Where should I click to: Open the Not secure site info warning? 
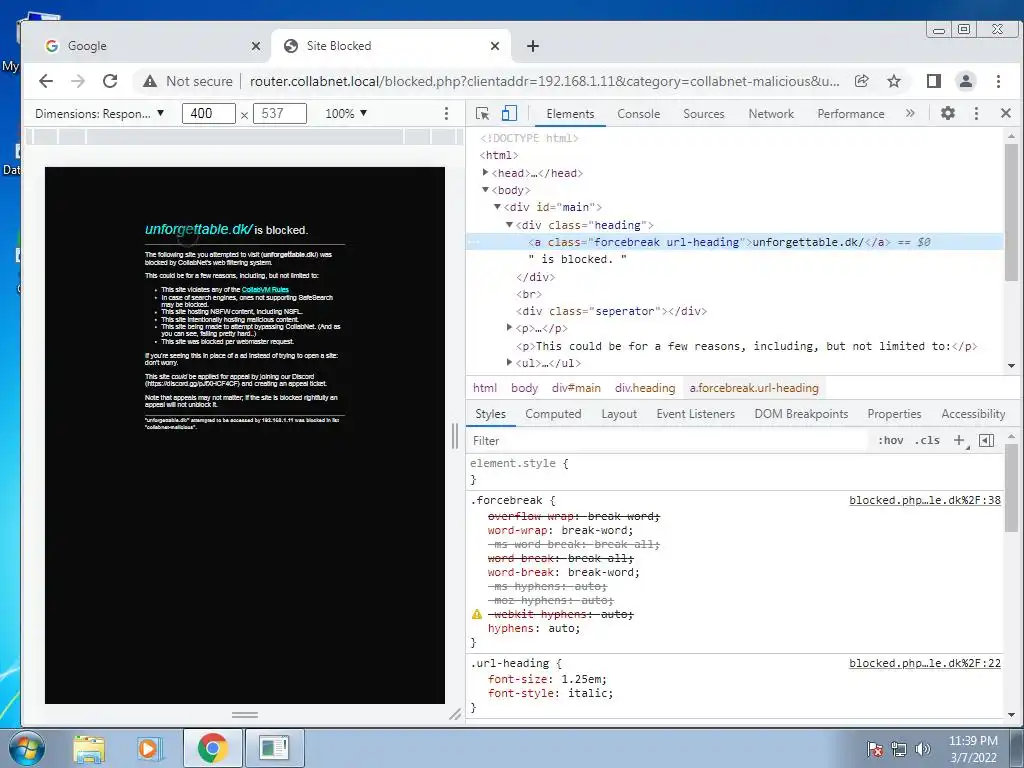[188, 81]
